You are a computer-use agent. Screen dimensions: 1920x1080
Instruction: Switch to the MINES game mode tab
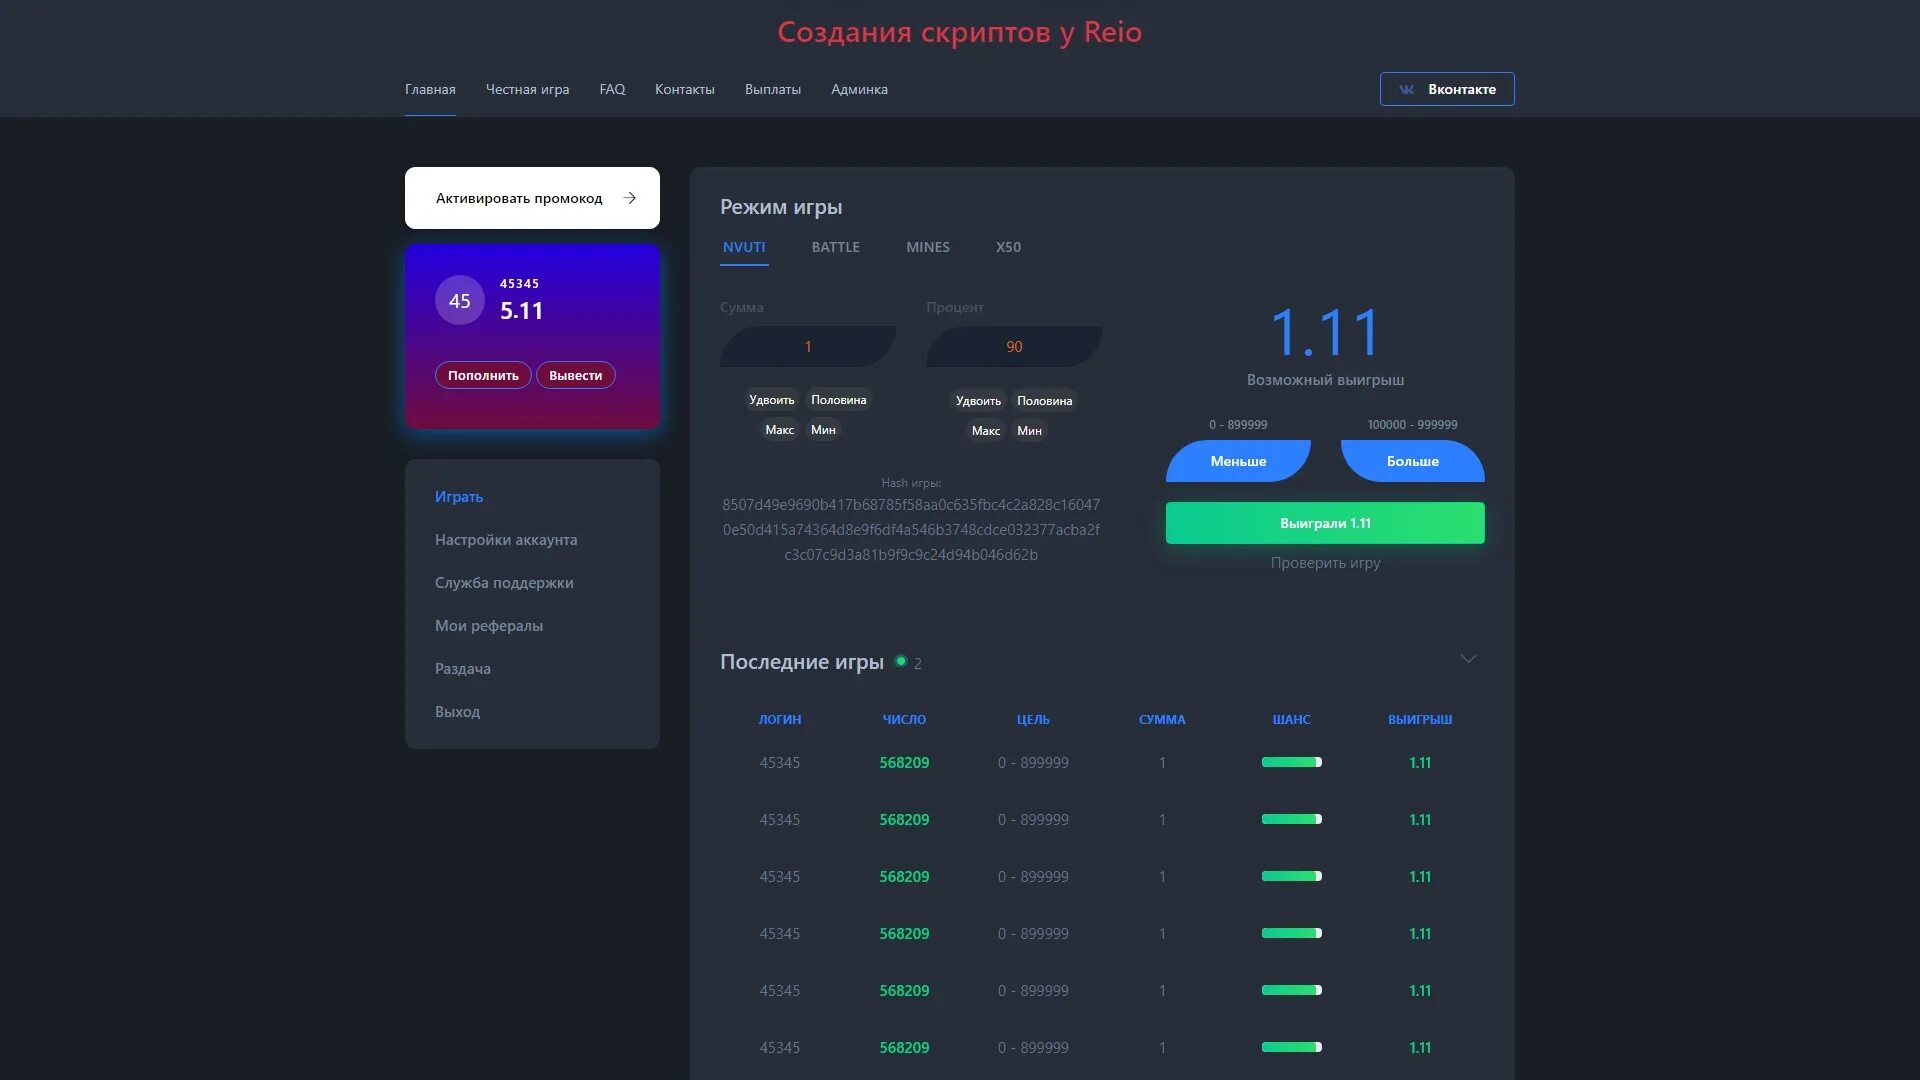click(928, 247)
